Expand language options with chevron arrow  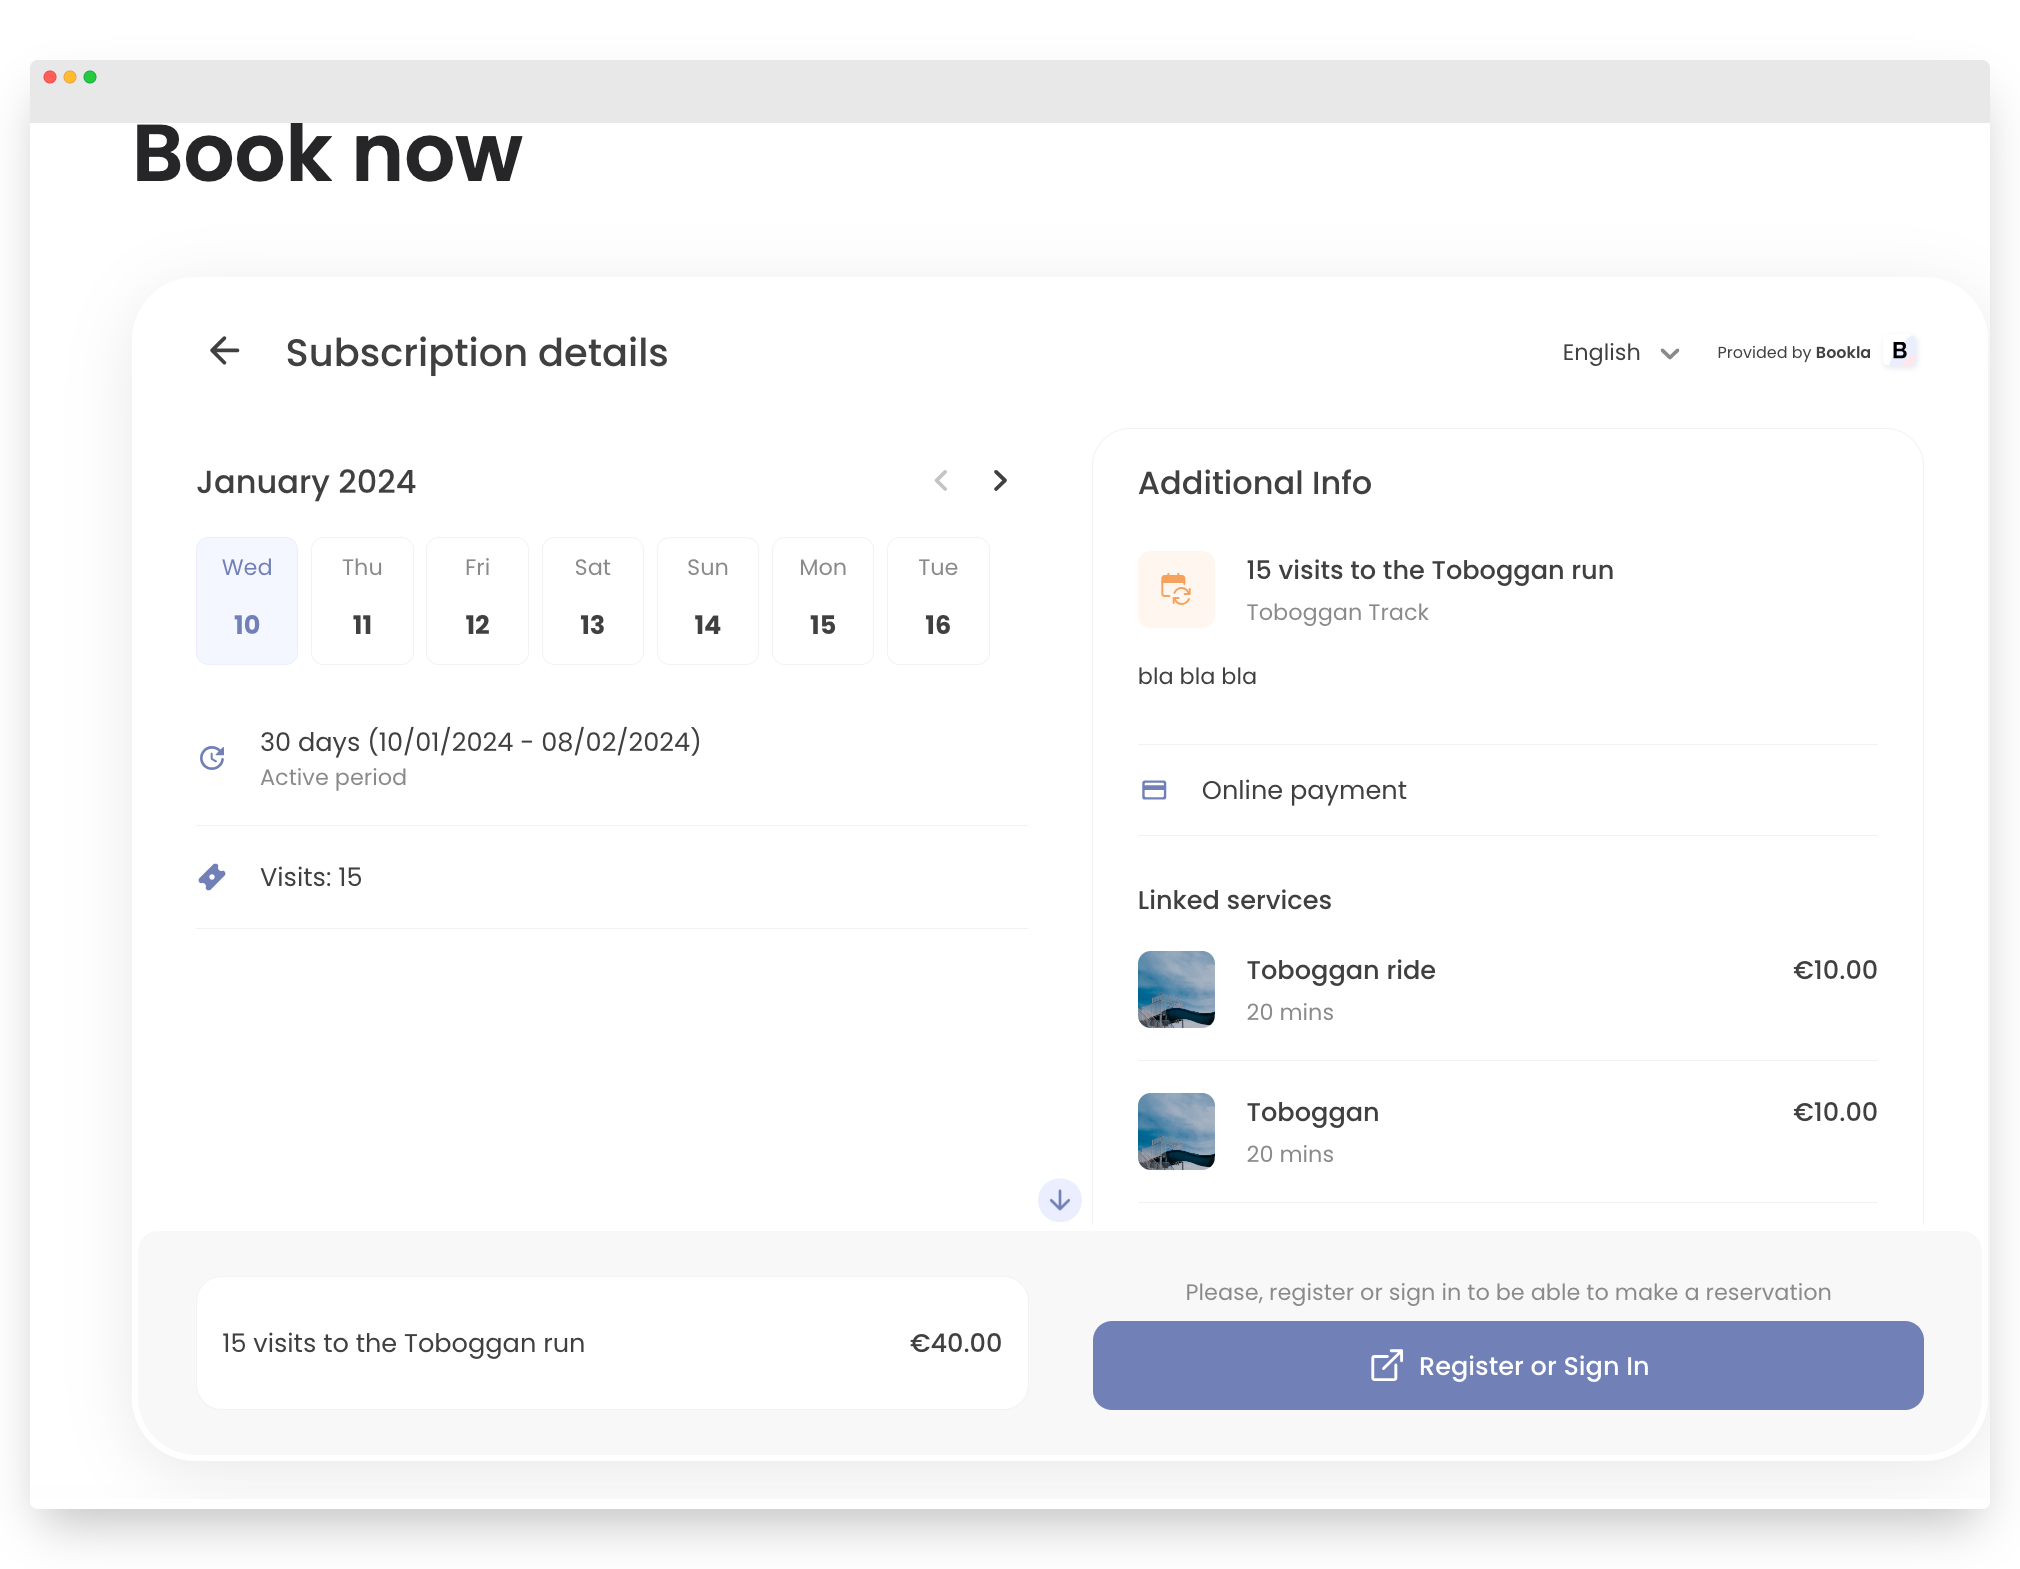click(1669, 353)
